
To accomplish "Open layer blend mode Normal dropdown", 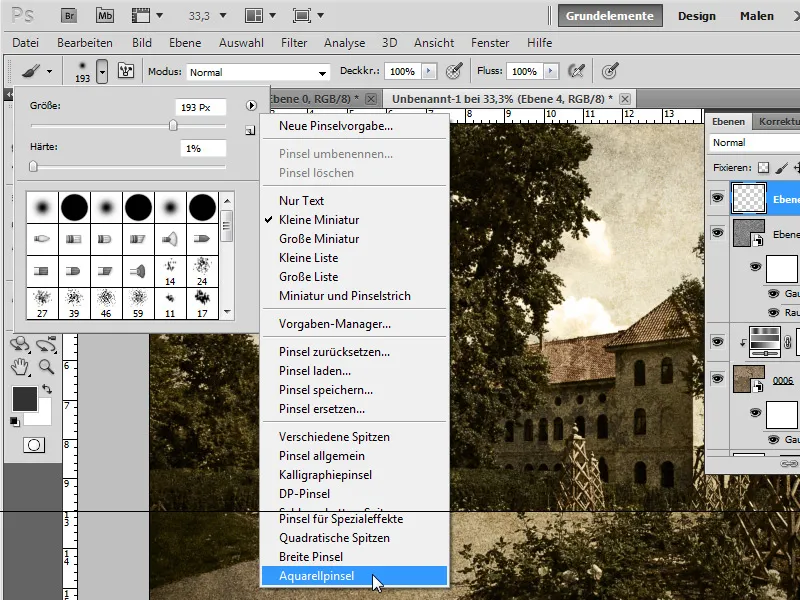I will 755,143.
